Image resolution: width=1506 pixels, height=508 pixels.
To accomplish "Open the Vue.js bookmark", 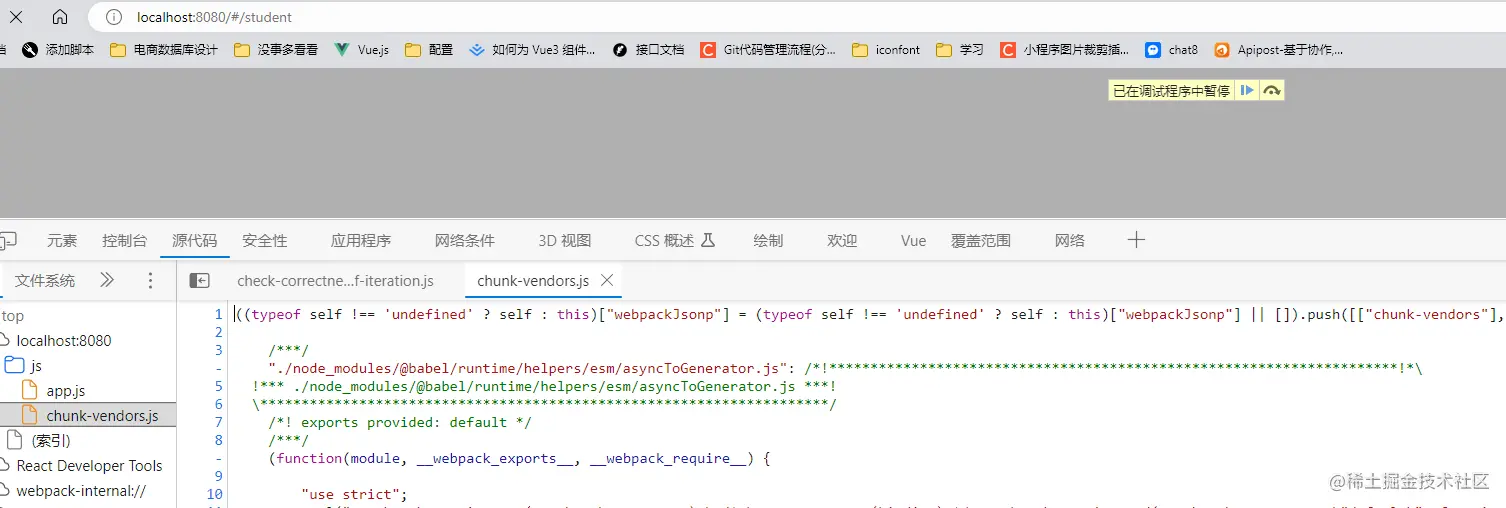I will tap(362, 49).
